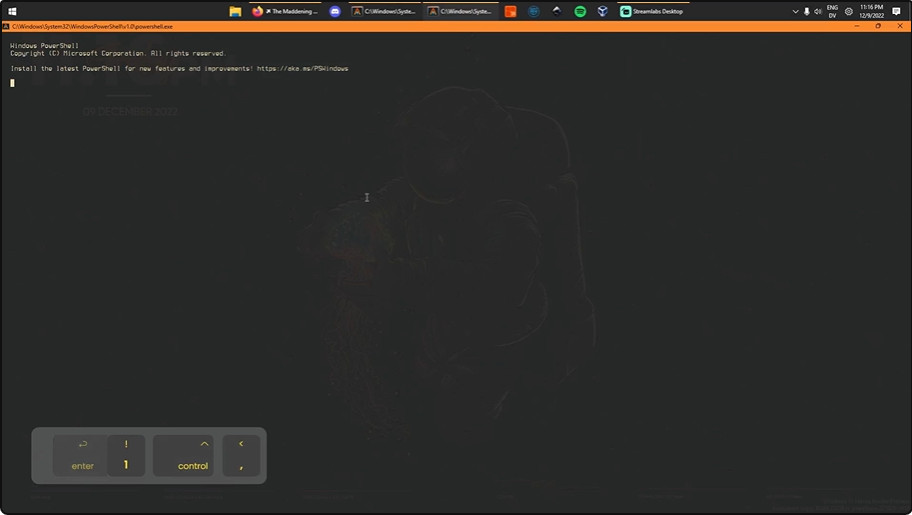This screenshot has height=515, width=912.
Task: Minimize the PowerShell window
Action: coord(857,26)
